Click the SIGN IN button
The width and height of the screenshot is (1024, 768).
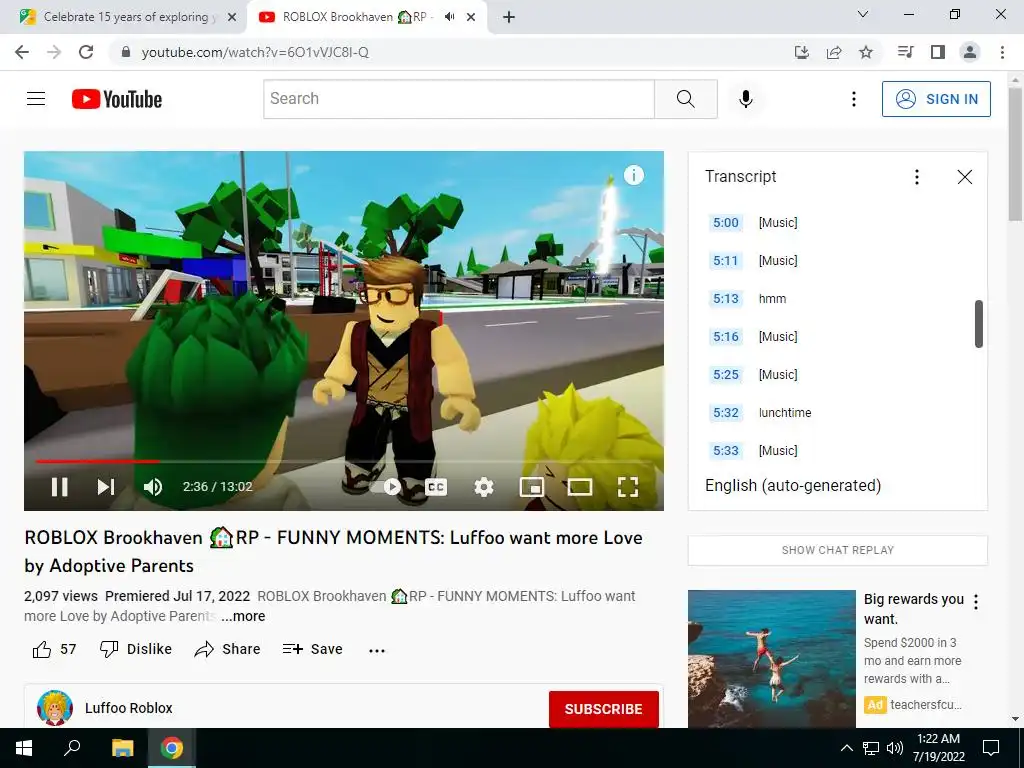936,99
